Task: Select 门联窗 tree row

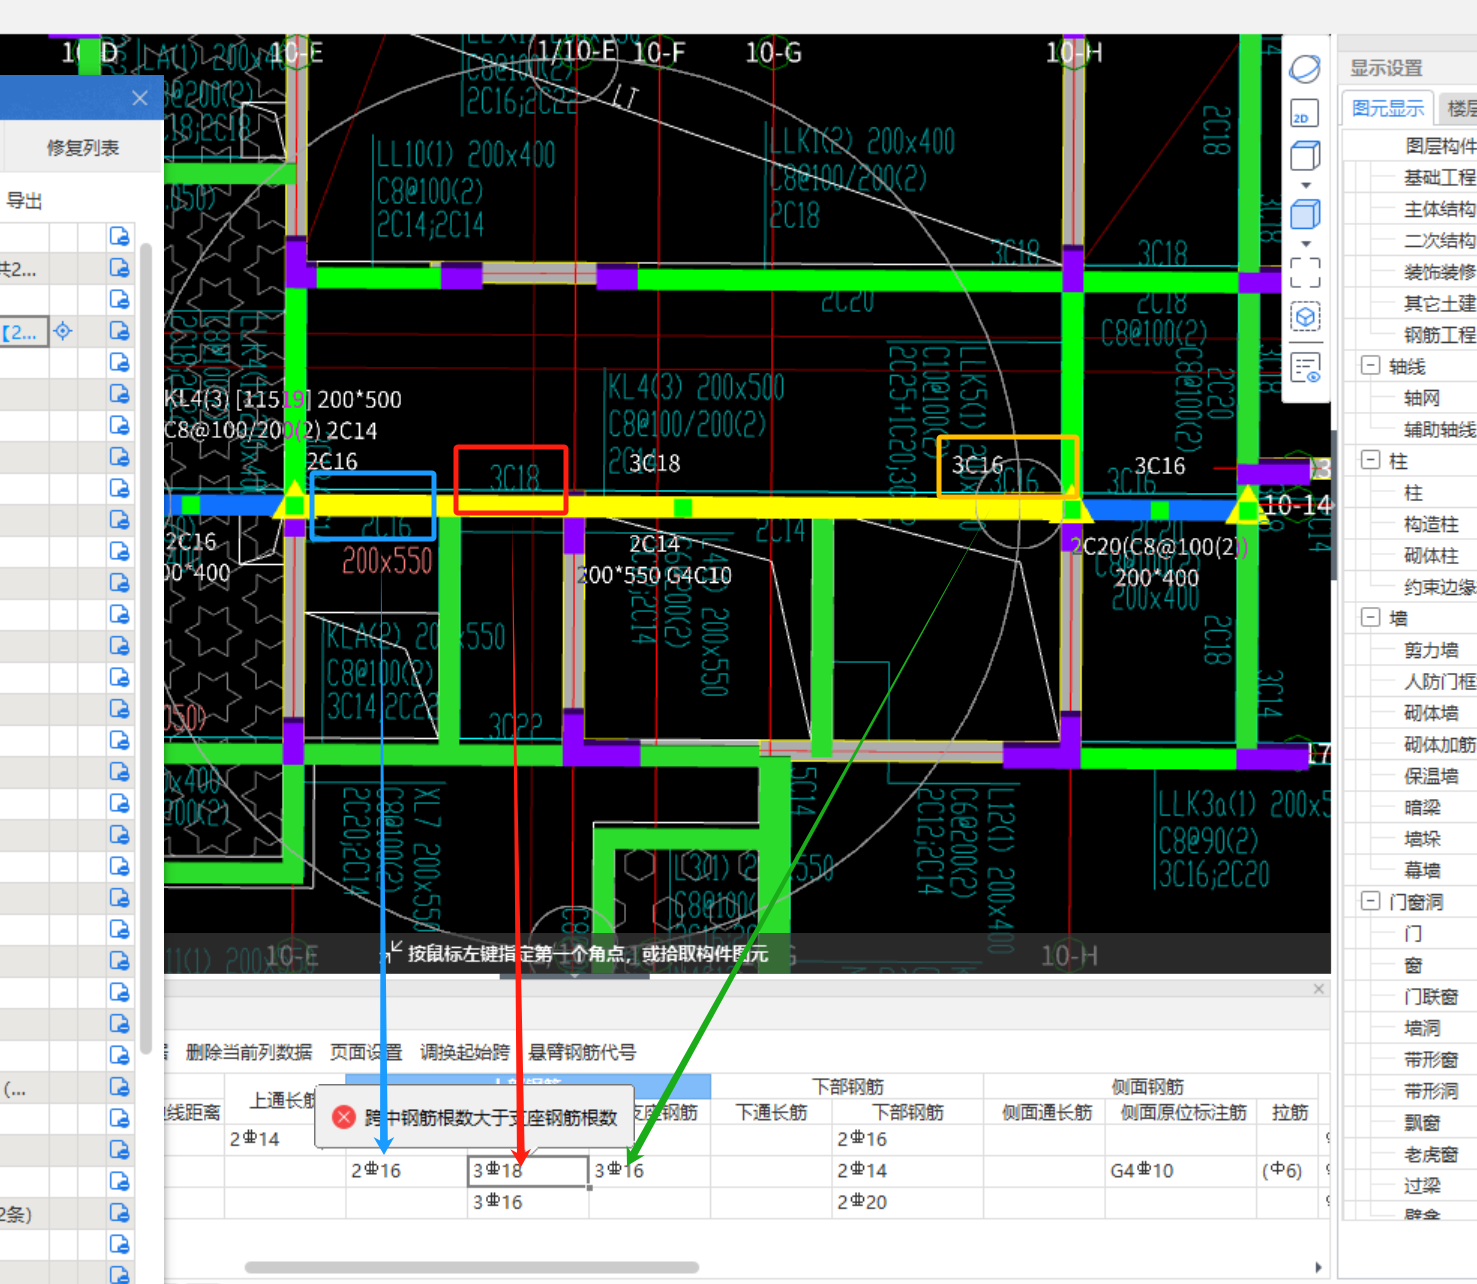Action: tap(1431, 996)
